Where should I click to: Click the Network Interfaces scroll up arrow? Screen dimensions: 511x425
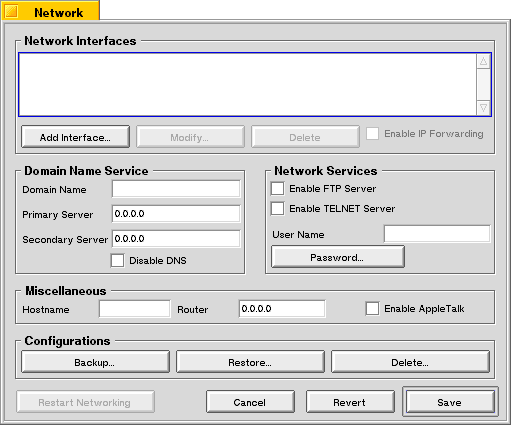coord(483,61)
